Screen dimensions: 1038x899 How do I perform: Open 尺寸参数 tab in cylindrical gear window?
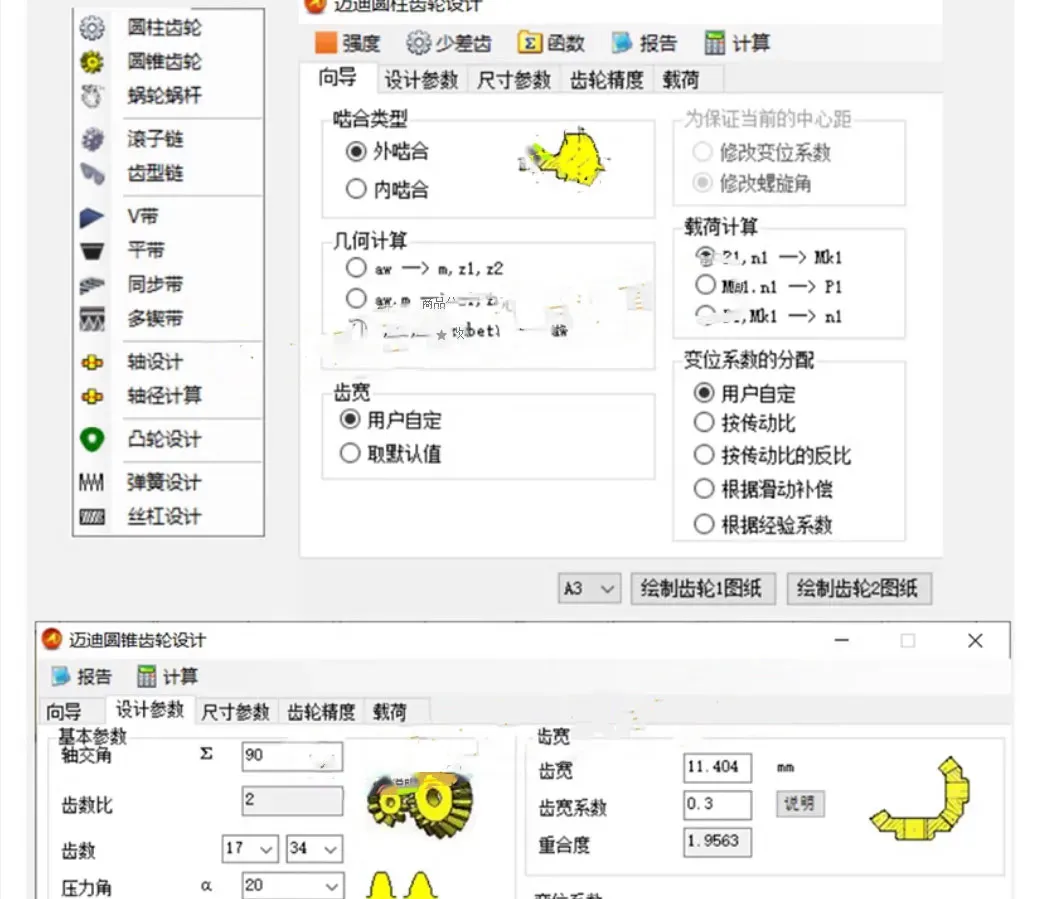[x=514, y=80]
